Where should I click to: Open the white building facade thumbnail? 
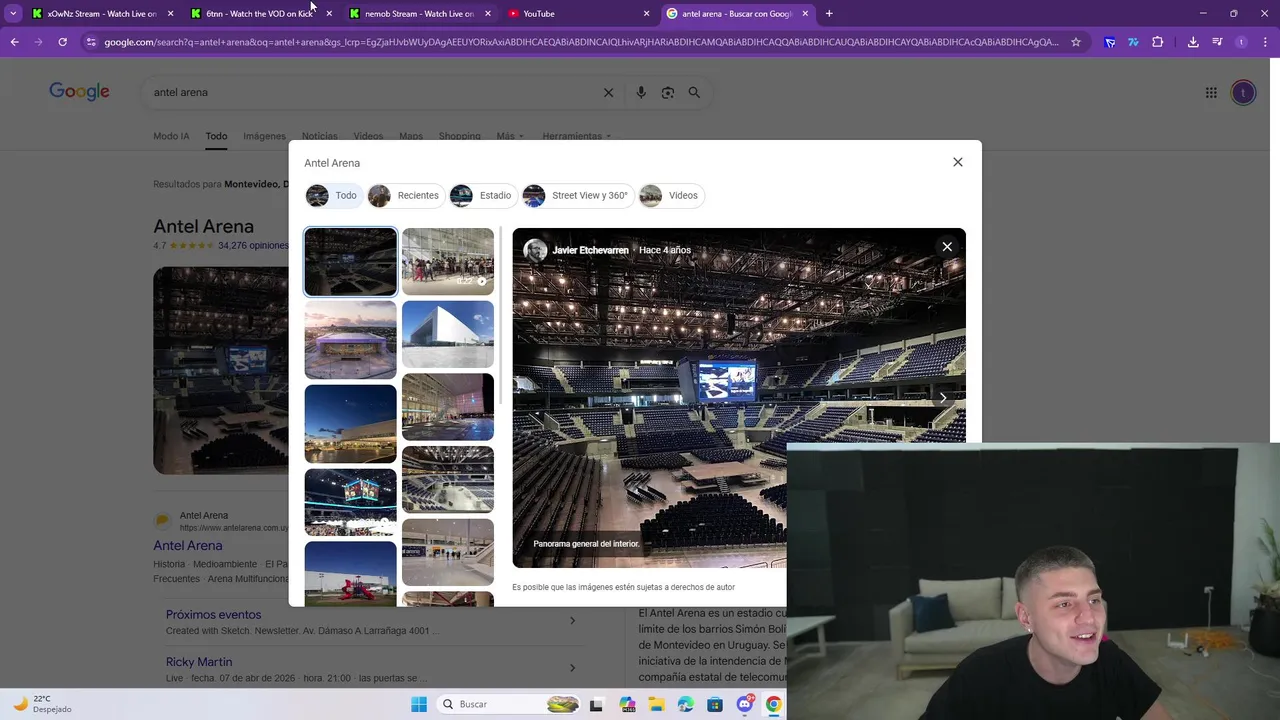point(448,334)
